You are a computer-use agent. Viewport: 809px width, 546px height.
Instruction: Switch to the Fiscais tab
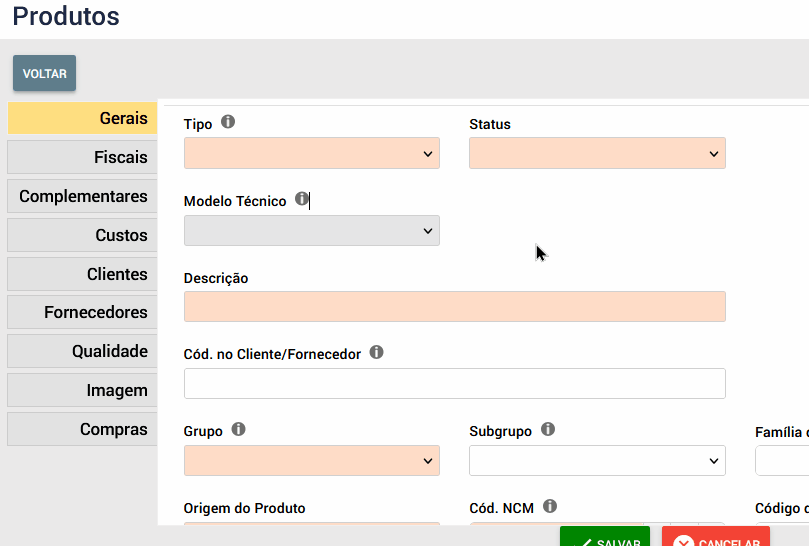82,157
